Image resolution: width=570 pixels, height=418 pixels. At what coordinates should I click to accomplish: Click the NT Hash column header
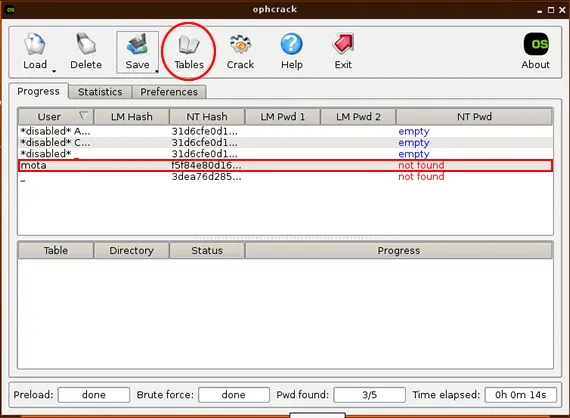tap(207, 117)
